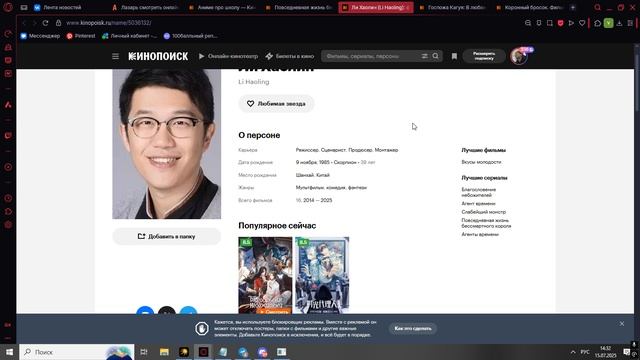Open 100балльный реп bookmark

[190, 36]
